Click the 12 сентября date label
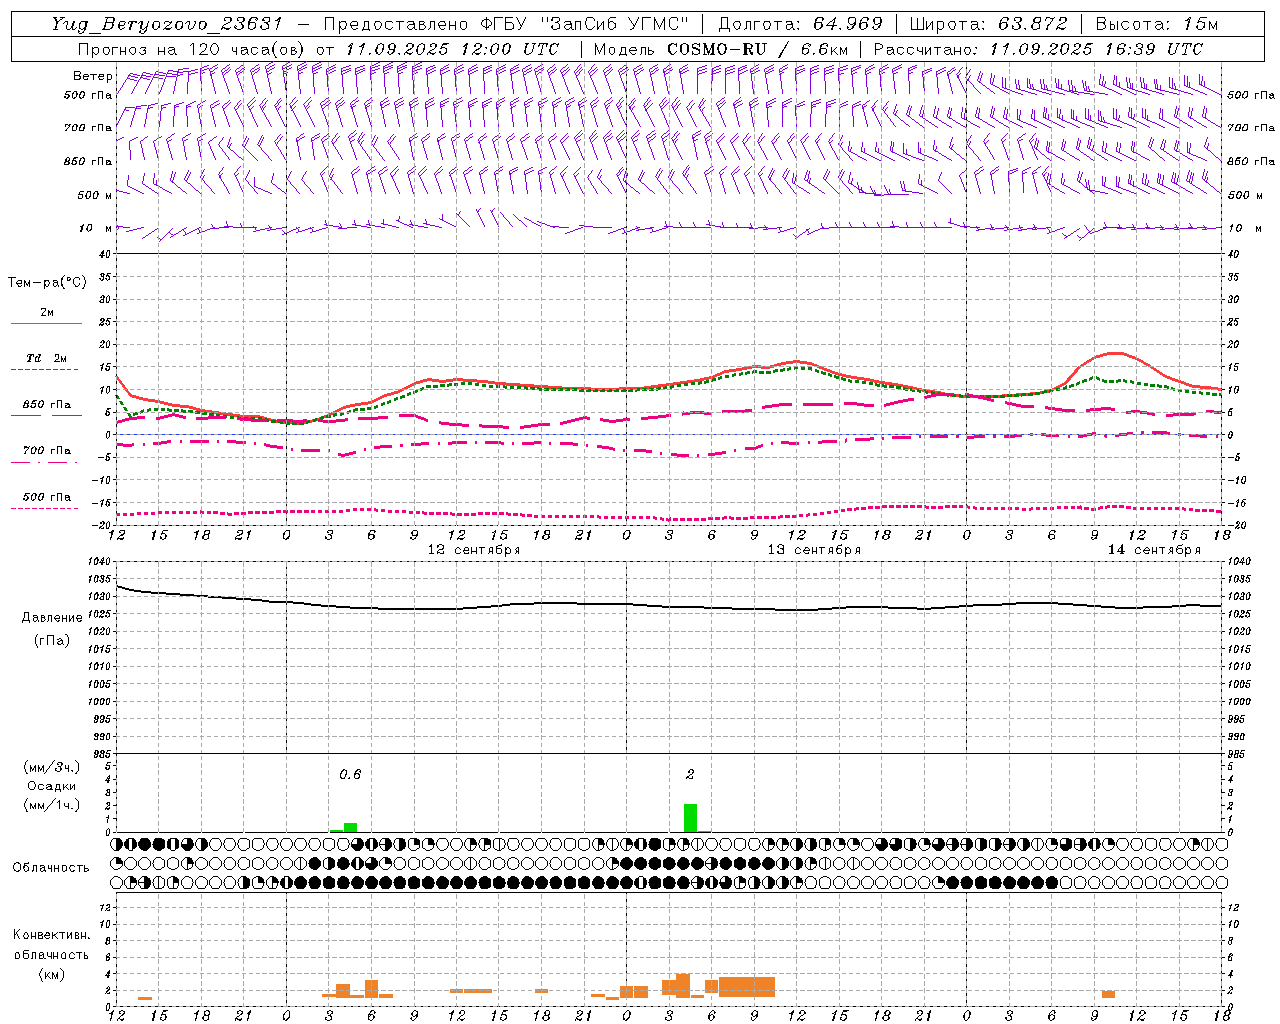 [x=474, y=550]
